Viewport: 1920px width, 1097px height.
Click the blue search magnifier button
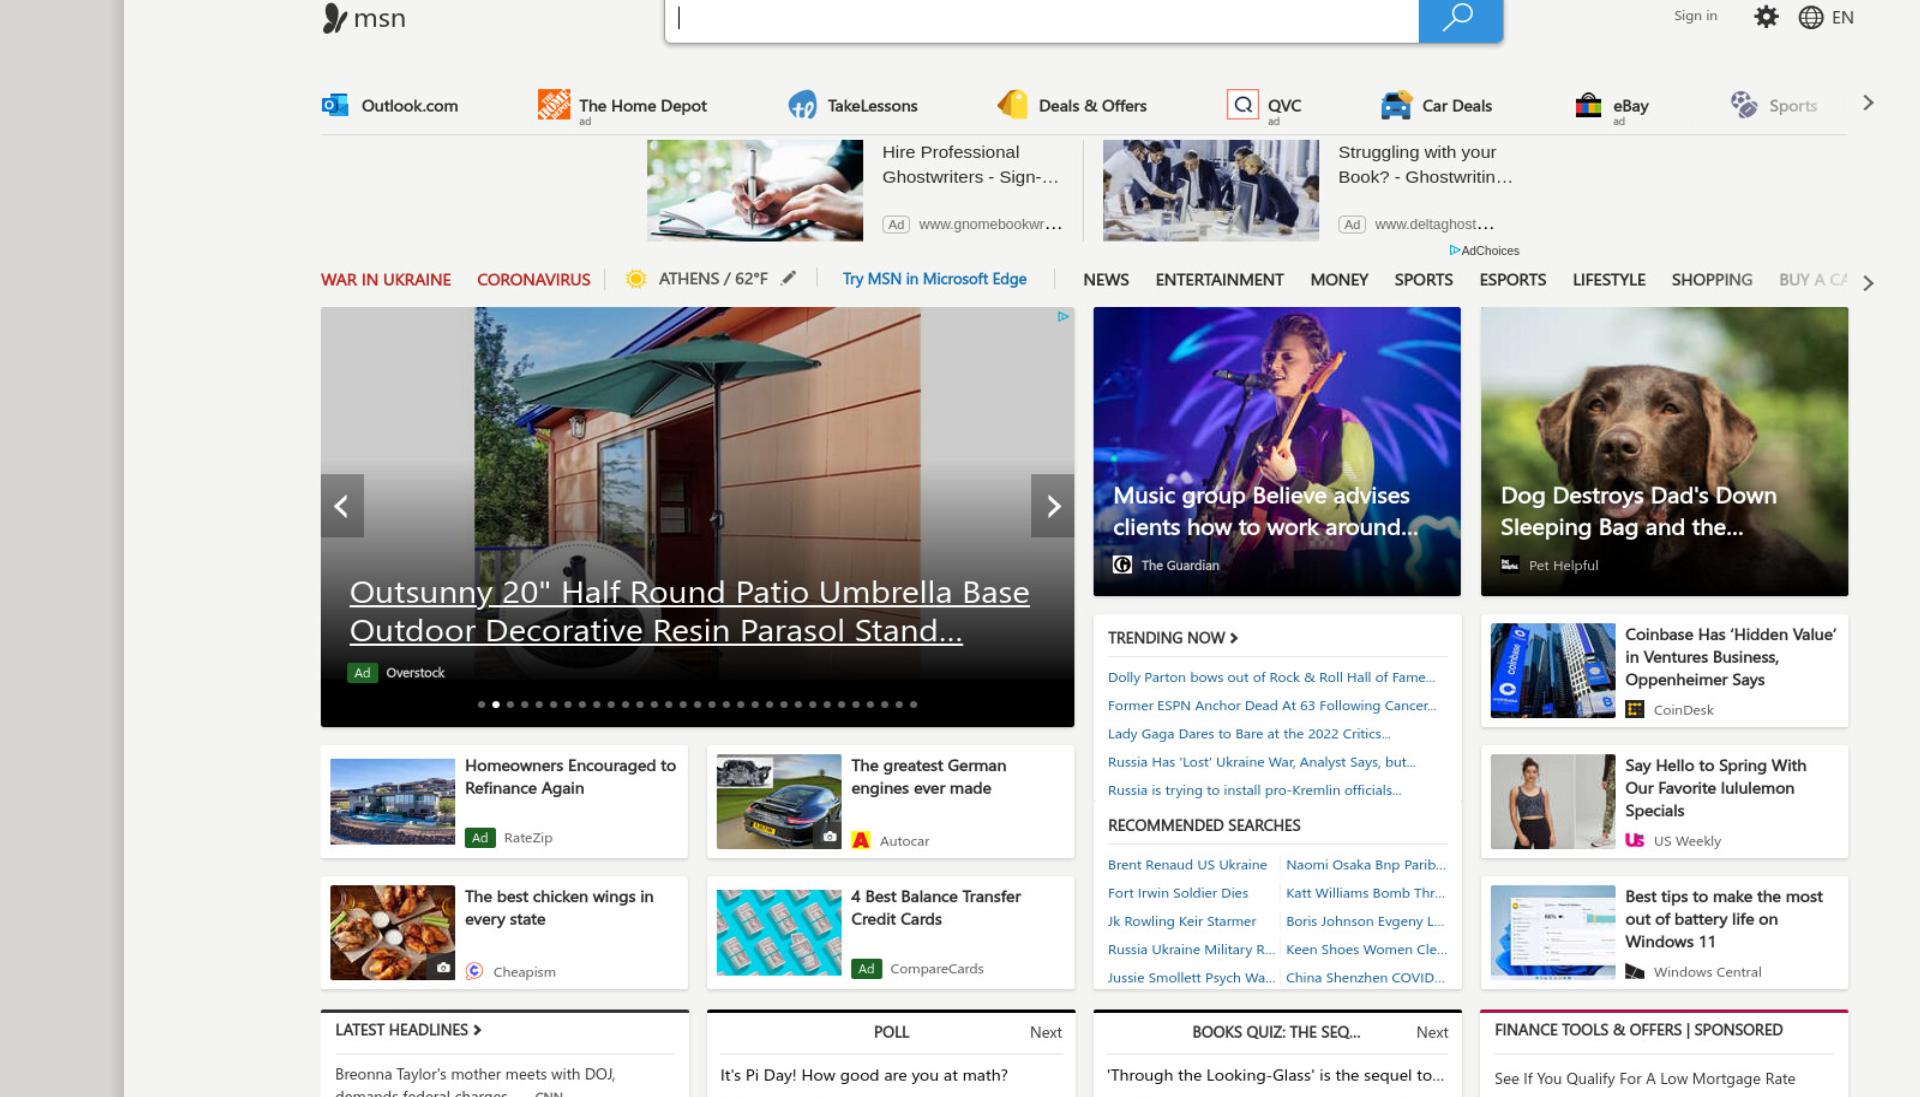pyautogui.click(x=1460, y=18)
